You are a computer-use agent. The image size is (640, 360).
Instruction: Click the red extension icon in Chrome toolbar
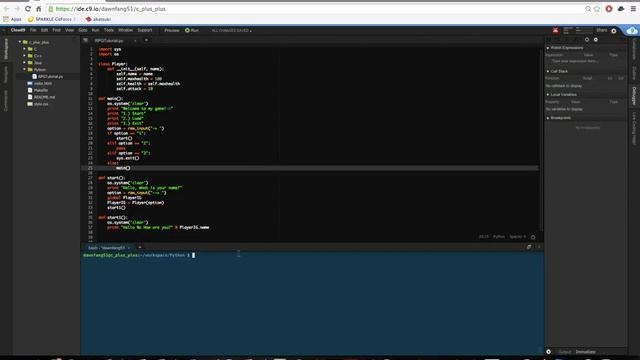click(x=609, y=9)
